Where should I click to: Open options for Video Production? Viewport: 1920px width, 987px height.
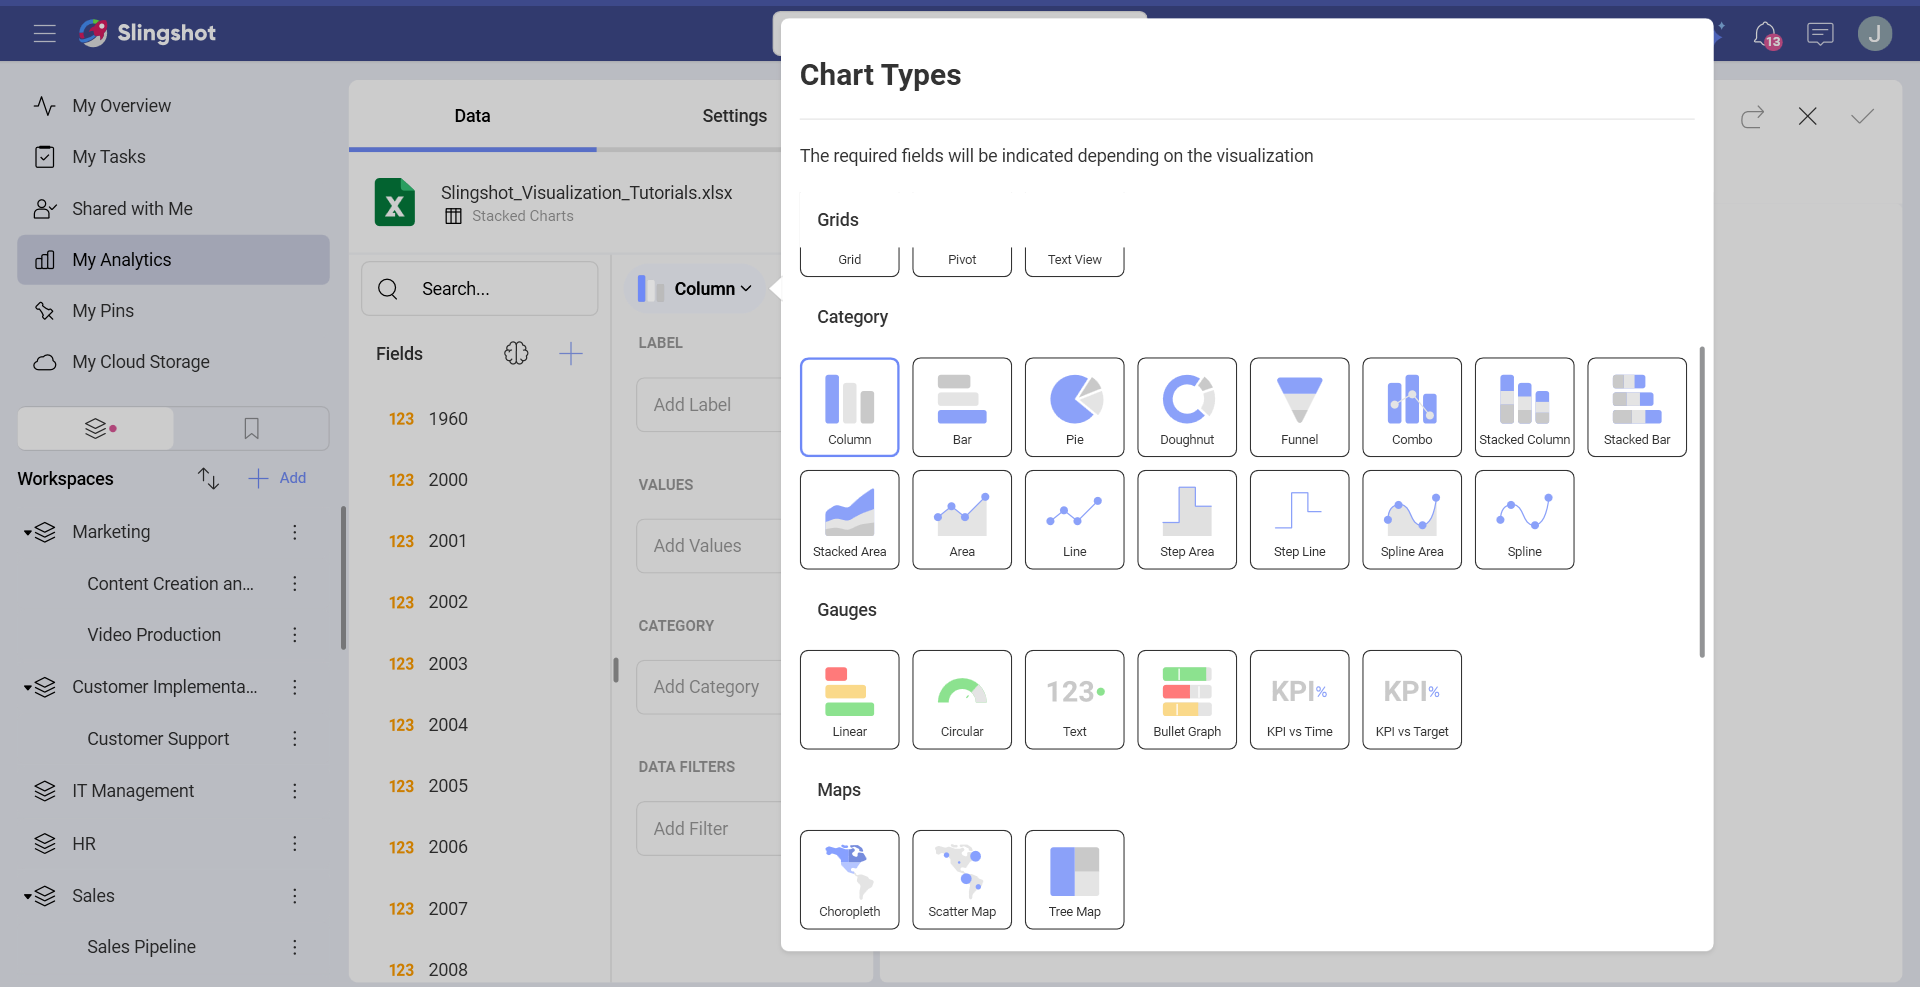point(295,635)
